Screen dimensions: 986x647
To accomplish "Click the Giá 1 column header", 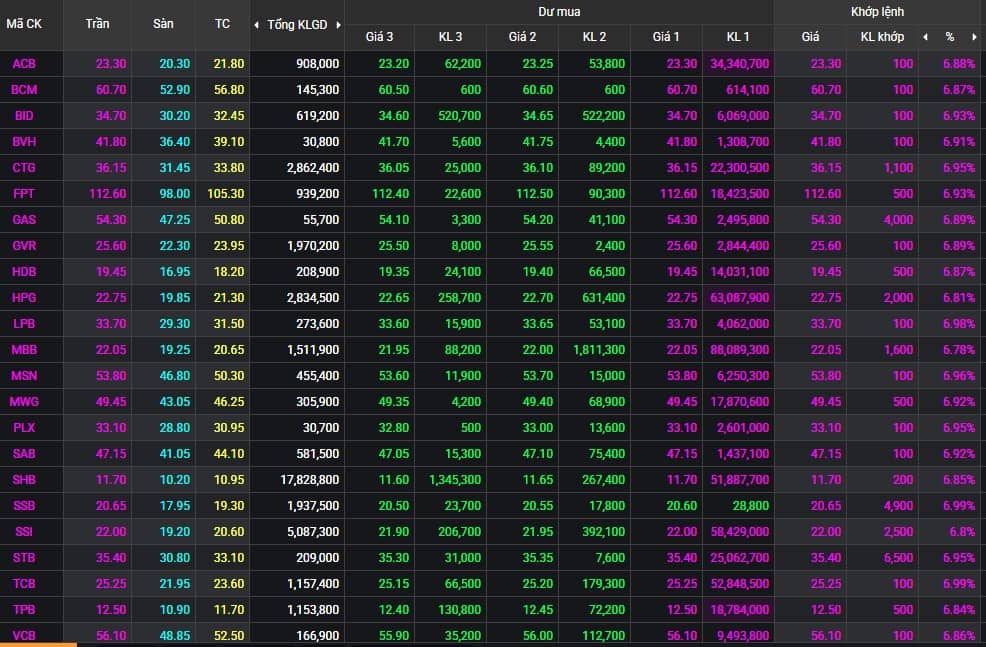I will tap(666, 37).
